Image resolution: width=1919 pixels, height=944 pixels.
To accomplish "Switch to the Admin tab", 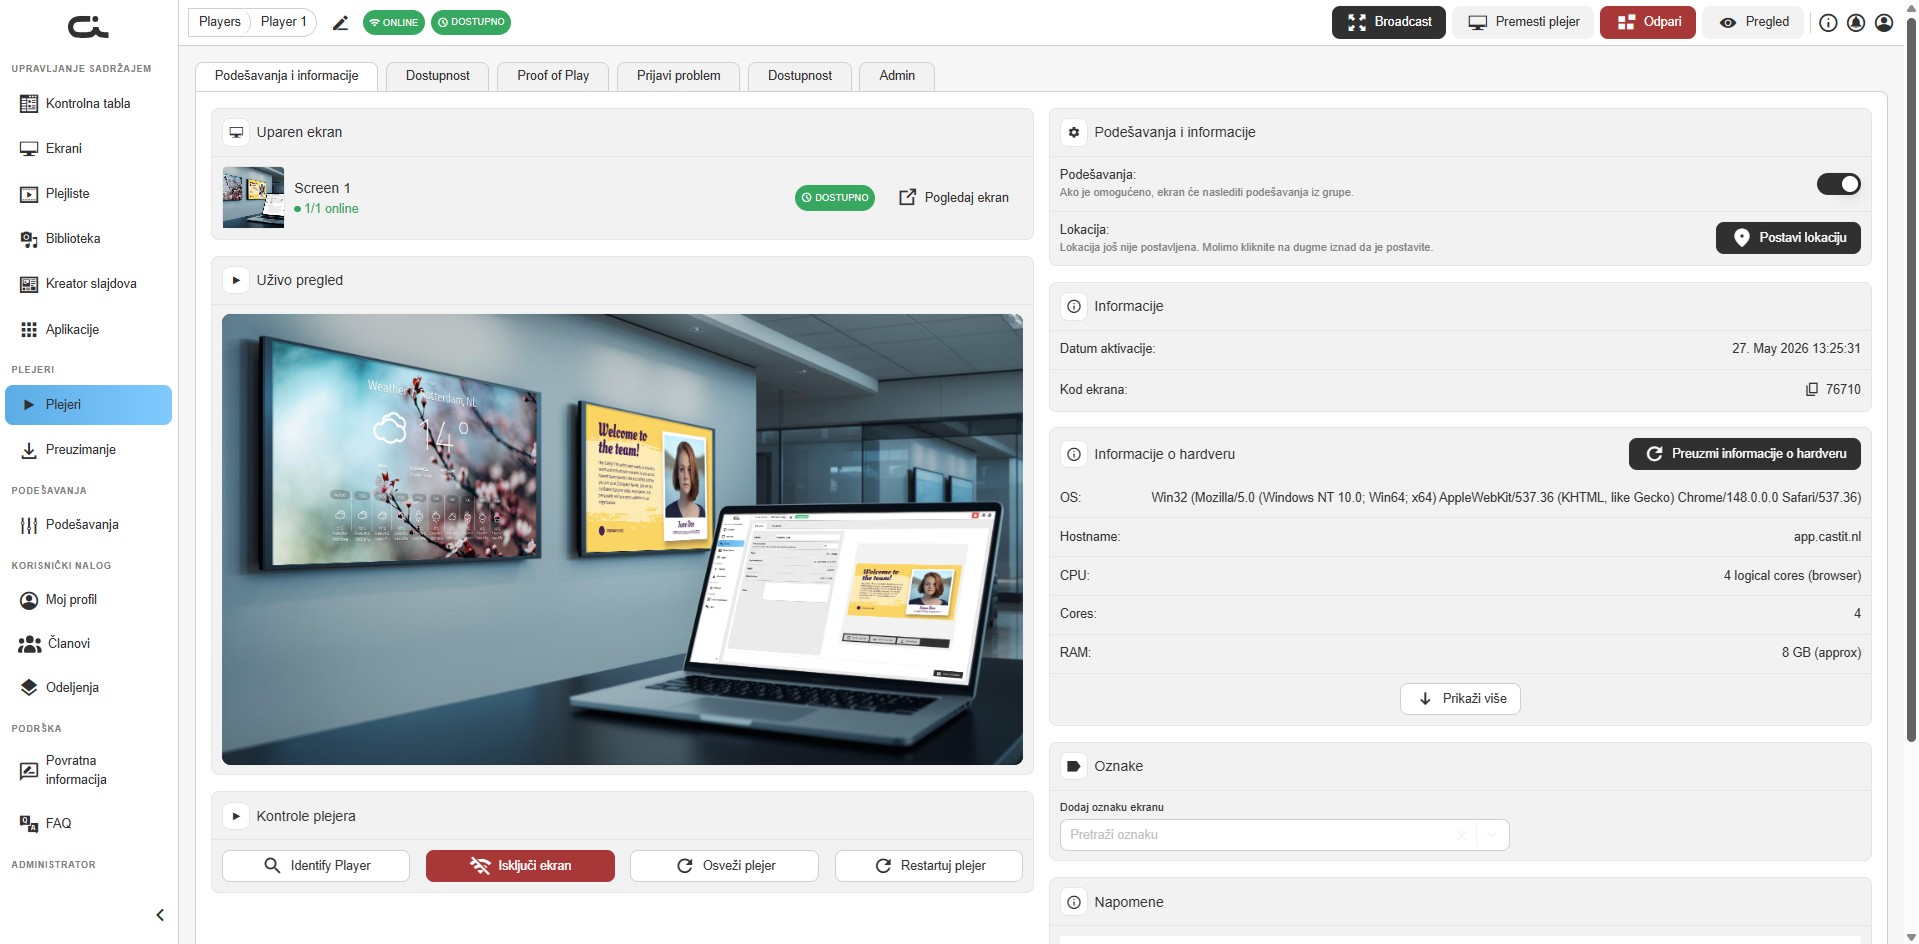I will tap(897, 76).
